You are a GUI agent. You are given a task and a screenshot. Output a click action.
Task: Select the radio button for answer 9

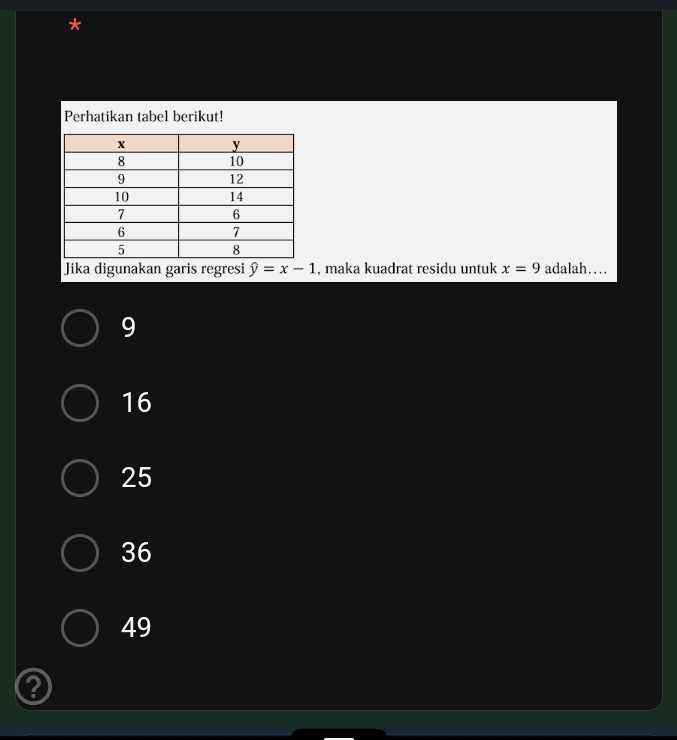click(80, 328)
